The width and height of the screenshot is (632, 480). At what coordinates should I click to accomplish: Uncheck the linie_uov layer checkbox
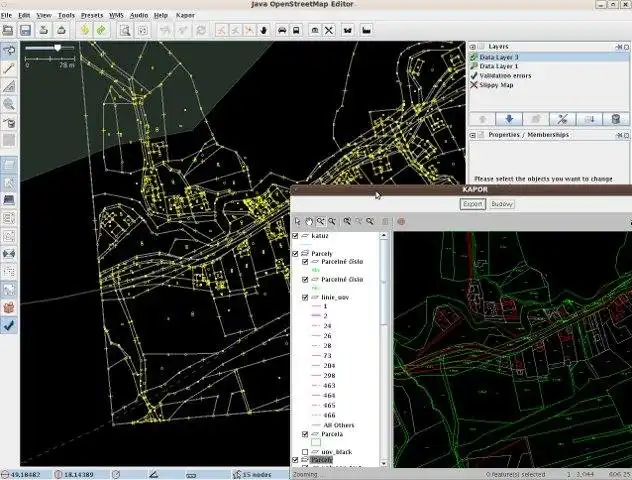pos(305,297)
